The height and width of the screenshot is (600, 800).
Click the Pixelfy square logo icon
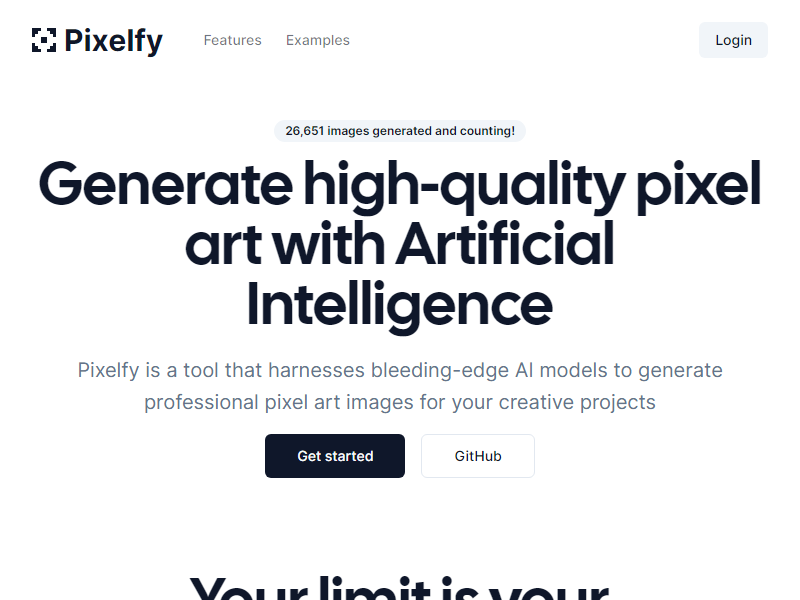pyautogui.click(x=44, y=40)
